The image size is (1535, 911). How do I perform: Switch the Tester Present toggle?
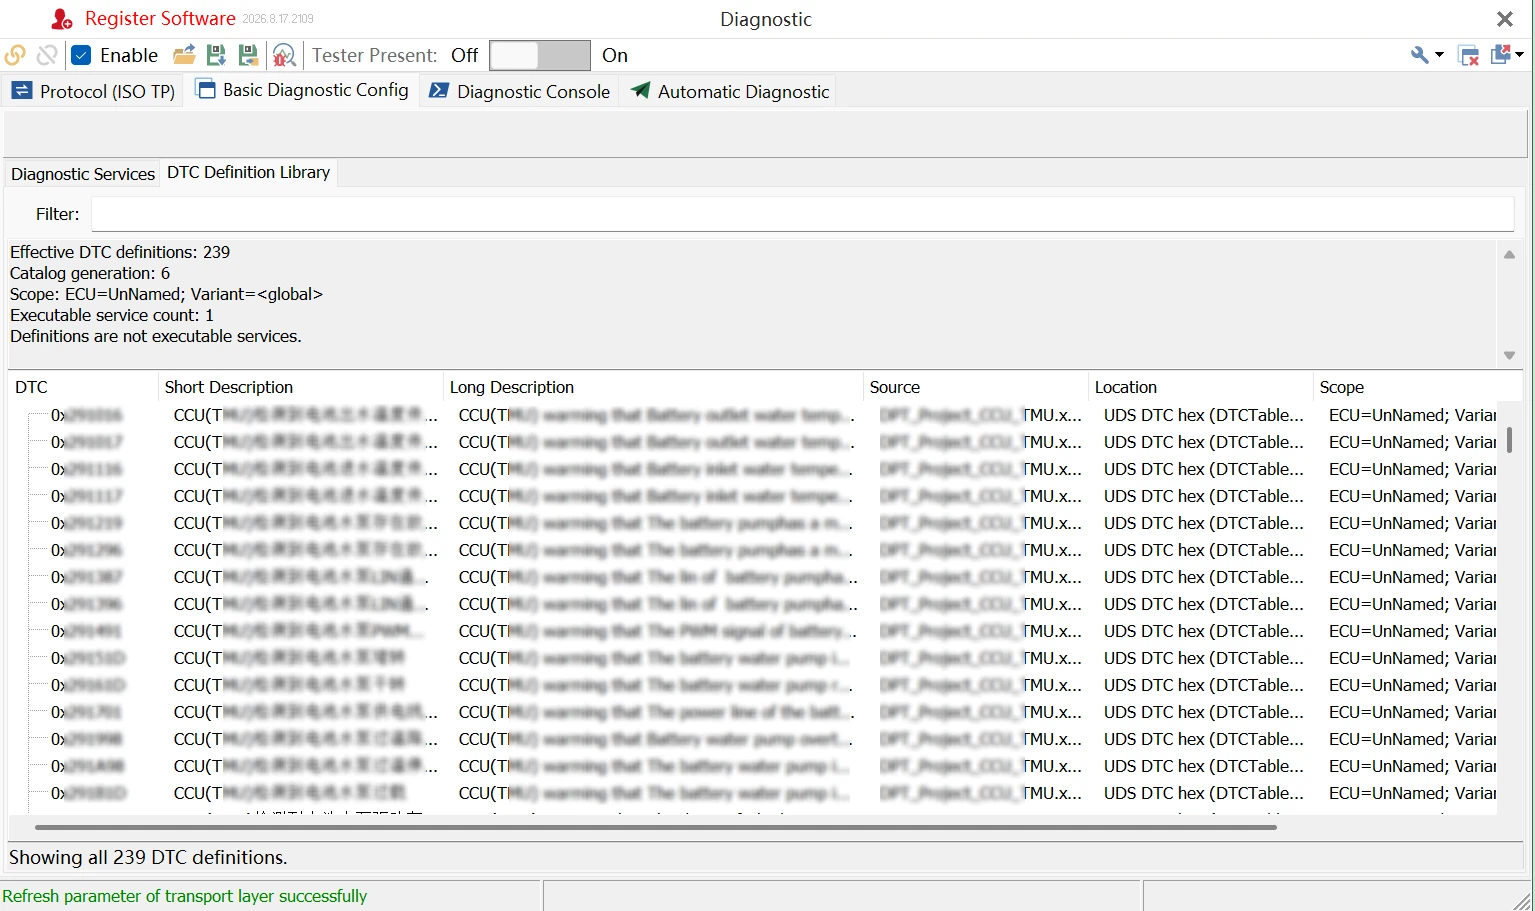pyautogui.click(x=540, y=55)
